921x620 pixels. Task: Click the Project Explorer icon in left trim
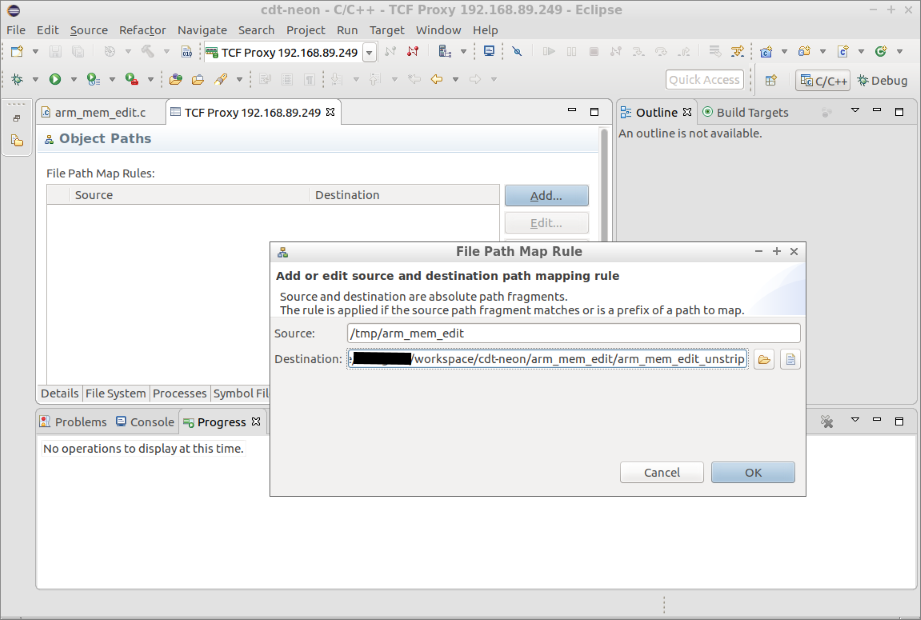[17, 140]
